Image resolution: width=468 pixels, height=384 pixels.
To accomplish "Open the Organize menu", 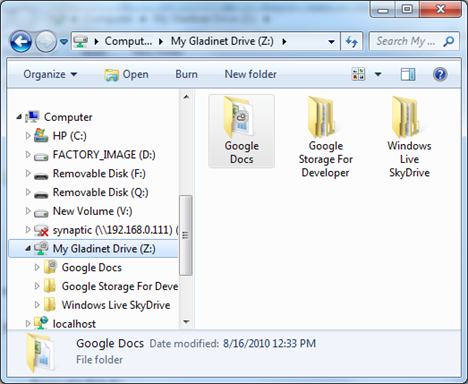I will tap(50, 74).
